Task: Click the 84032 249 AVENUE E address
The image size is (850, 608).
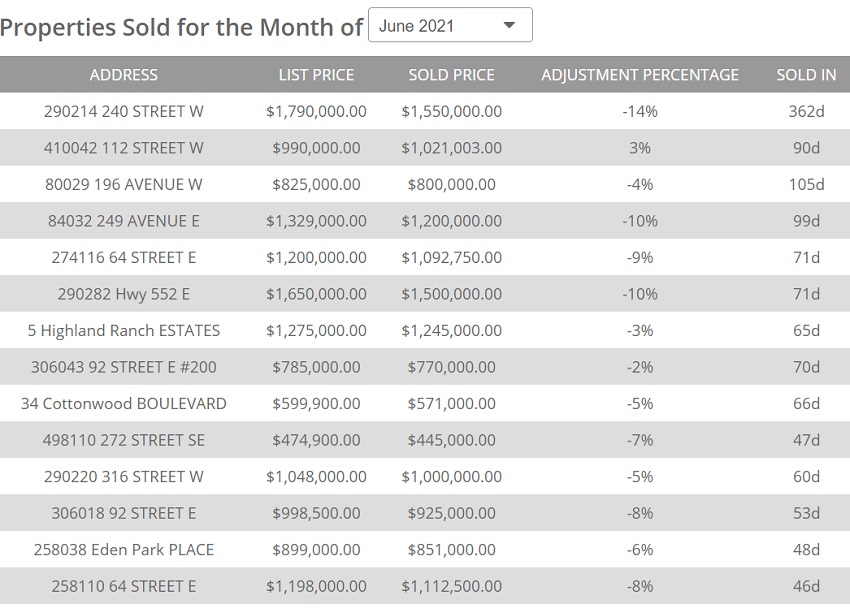Action: click(x=123, y=221)
